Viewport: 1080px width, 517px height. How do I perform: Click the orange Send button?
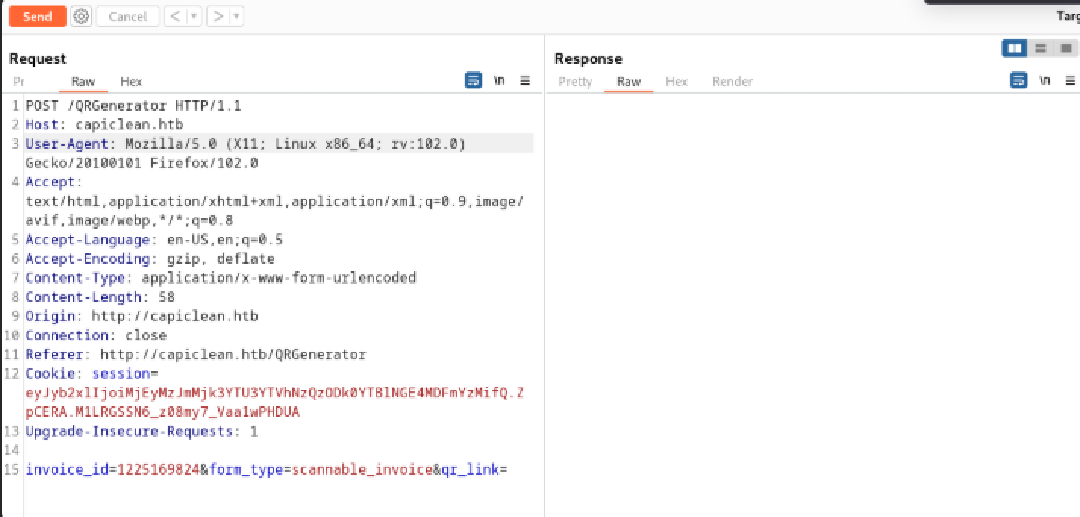pyautogui.click(x=37, y=16)
